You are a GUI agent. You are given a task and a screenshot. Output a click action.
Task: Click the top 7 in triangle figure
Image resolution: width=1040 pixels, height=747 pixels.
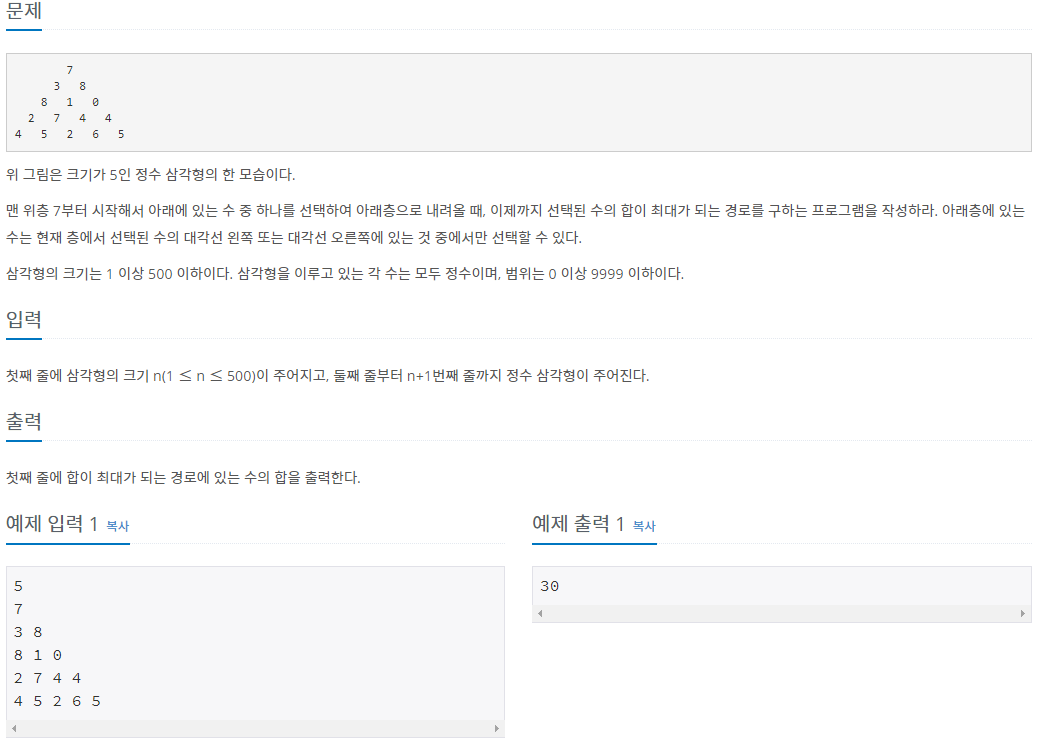point(70,70)
